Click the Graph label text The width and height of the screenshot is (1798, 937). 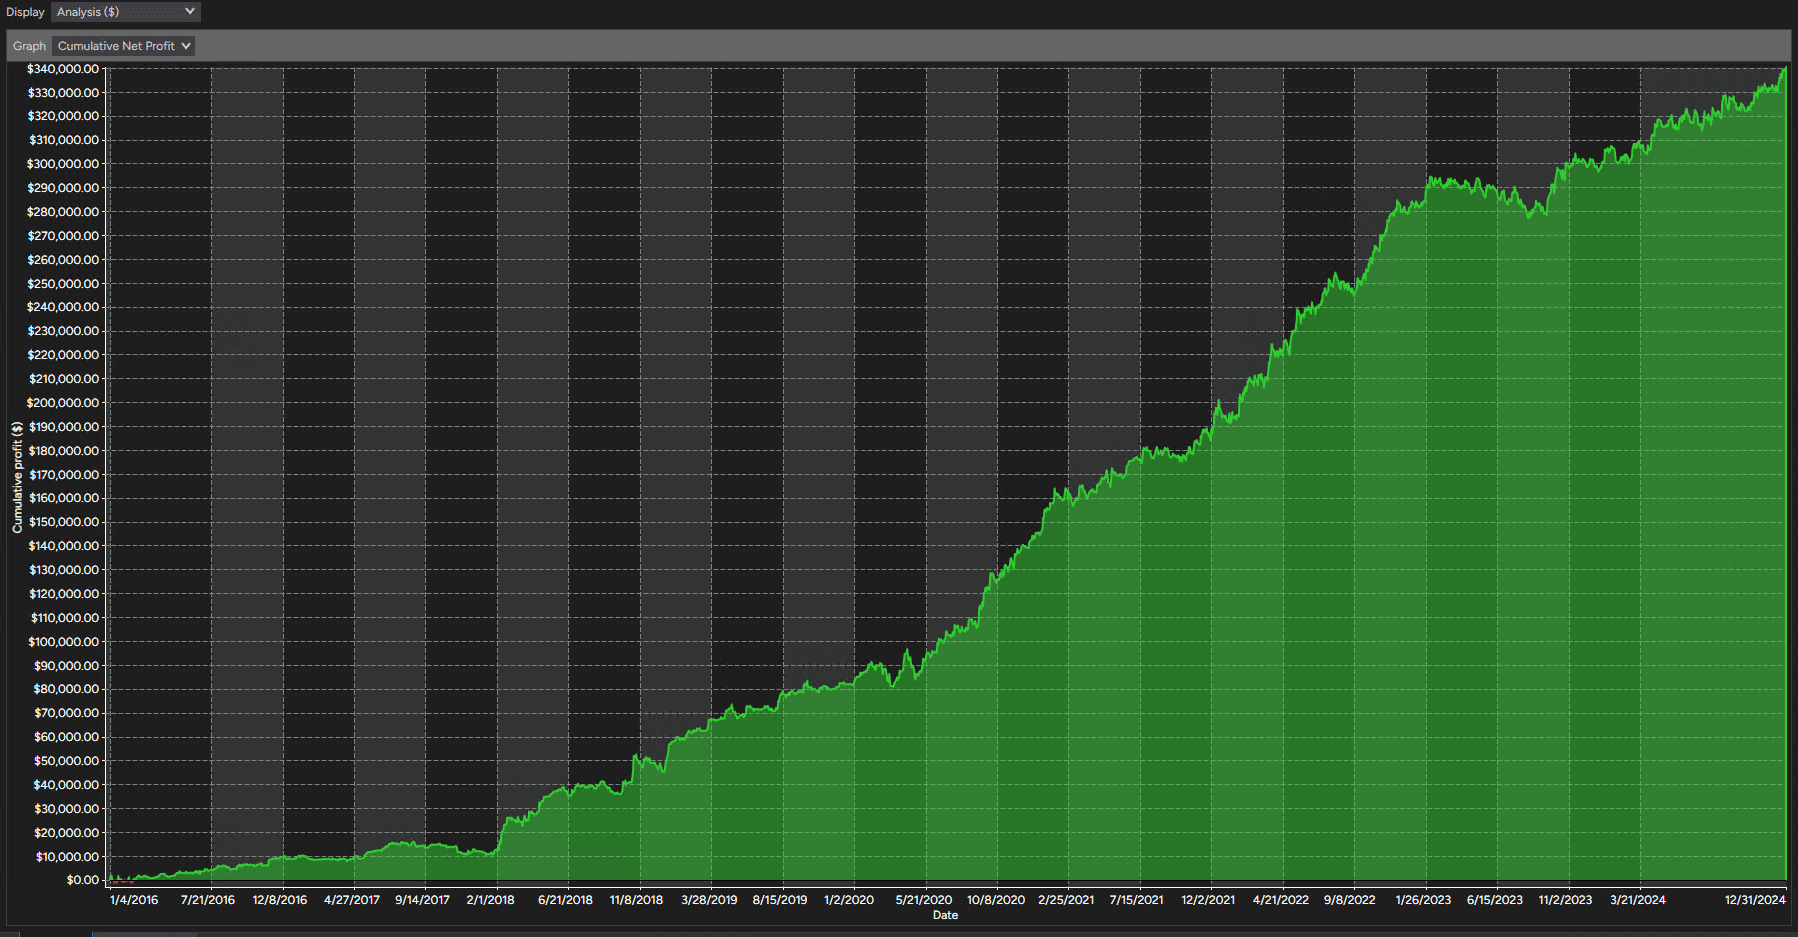[29, 46]
